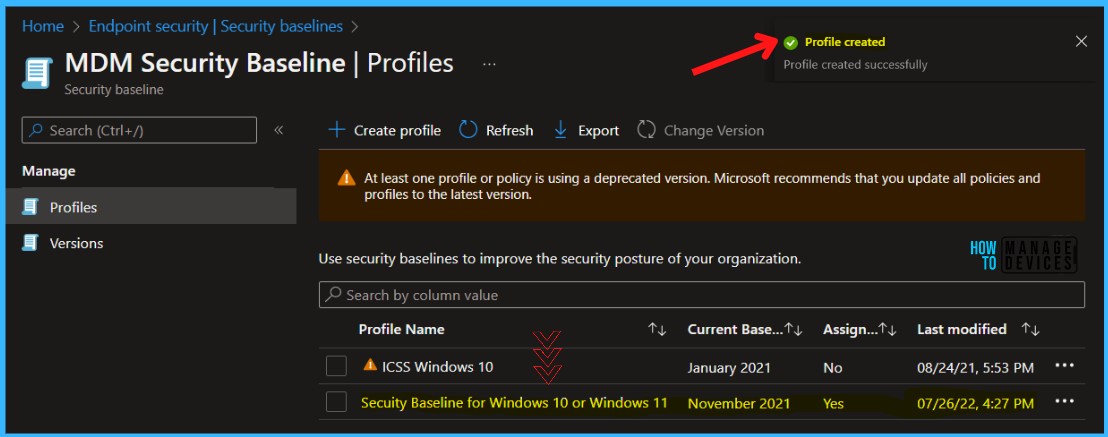Click the Versions menu item icon

tap(30, 243)
